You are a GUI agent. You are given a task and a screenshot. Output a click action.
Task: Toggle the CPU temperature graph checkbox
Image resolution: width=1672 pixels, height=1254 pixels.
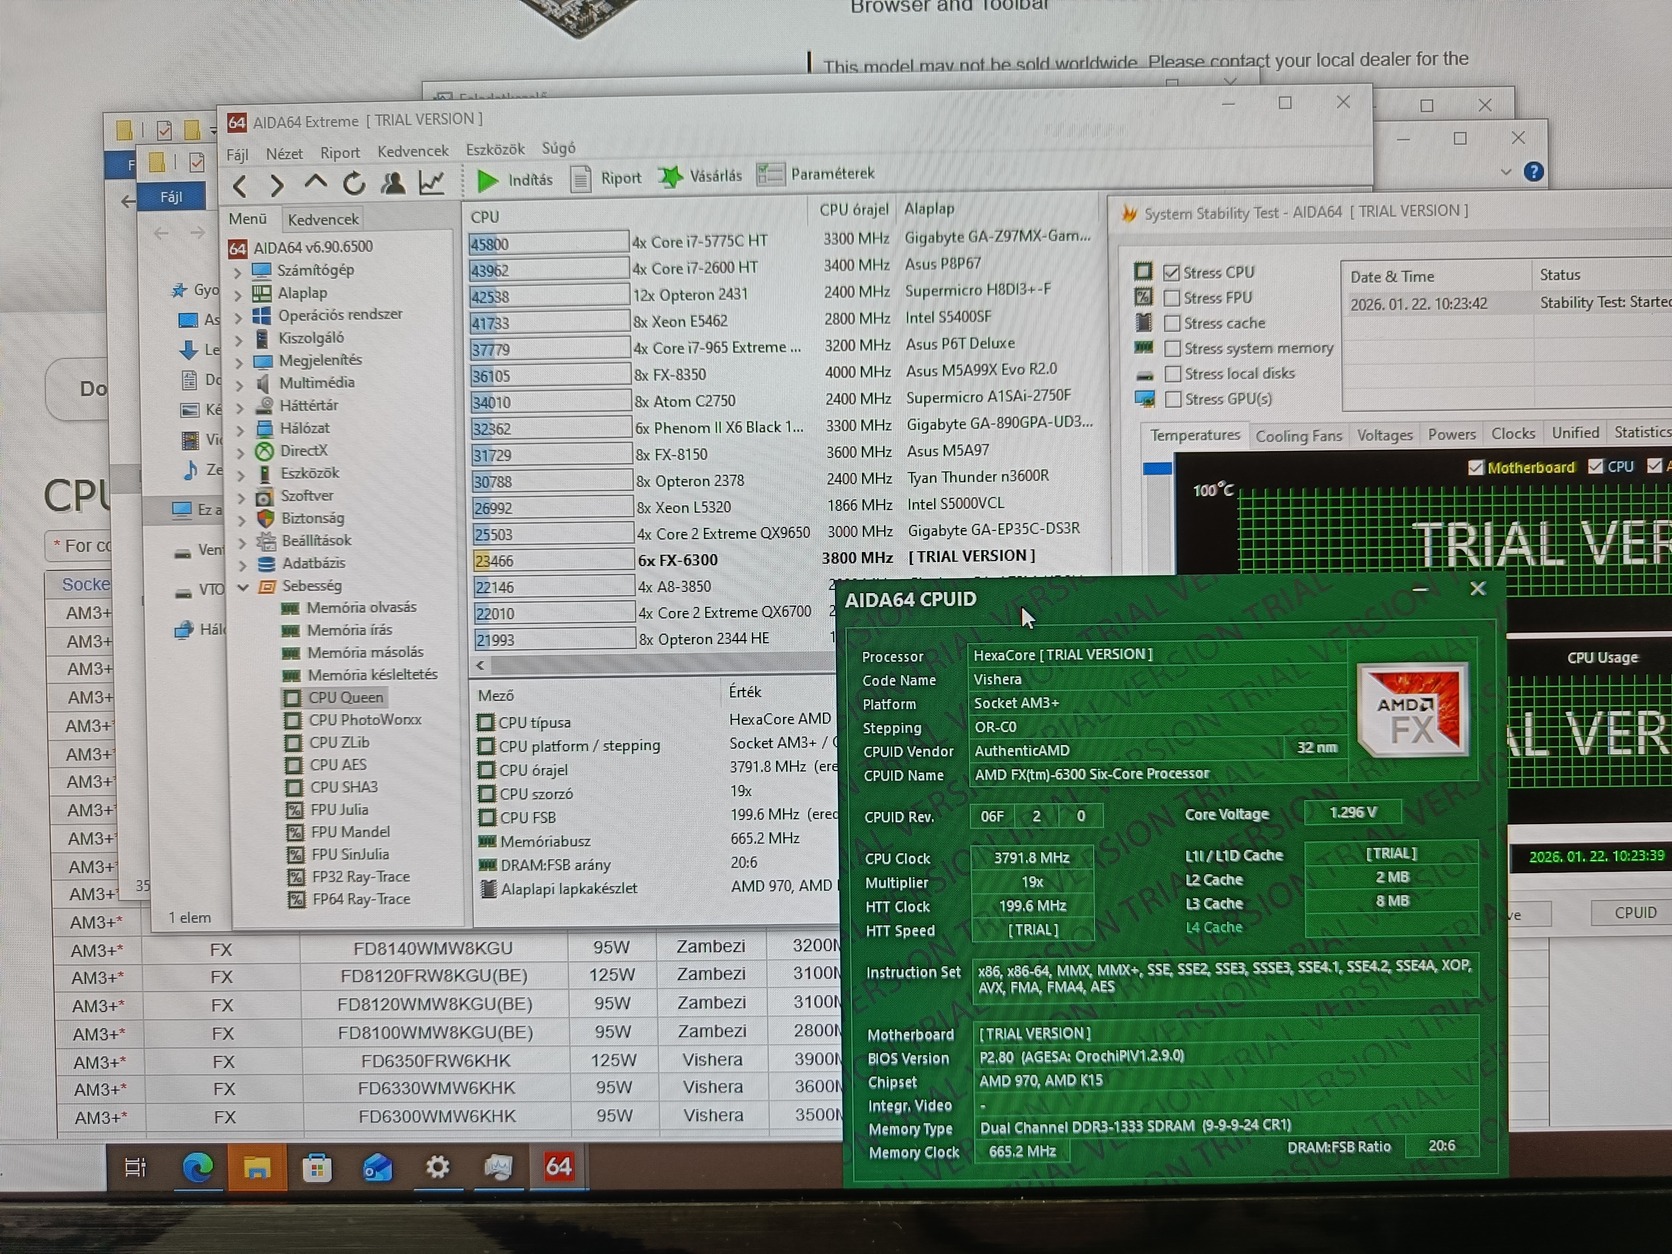1595,466
